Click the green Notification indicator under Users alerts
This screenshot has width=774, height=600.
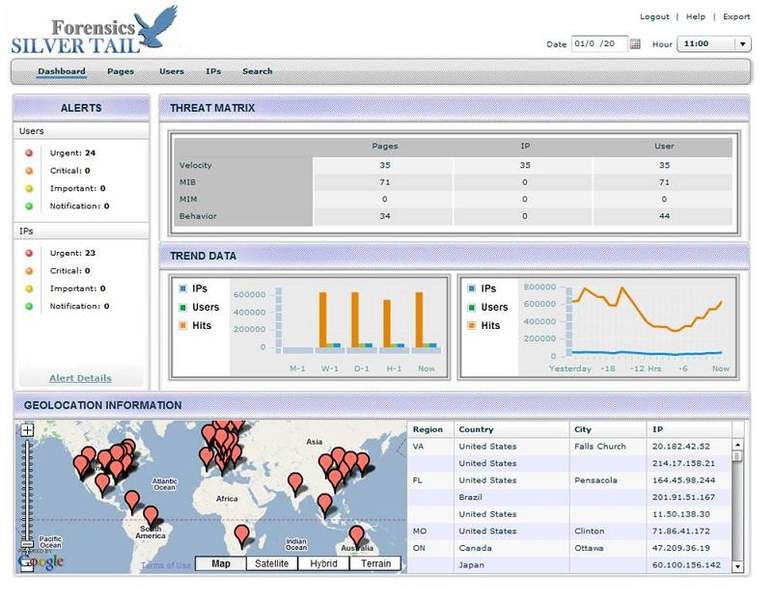pyautogui.click(x=29, y=206)
